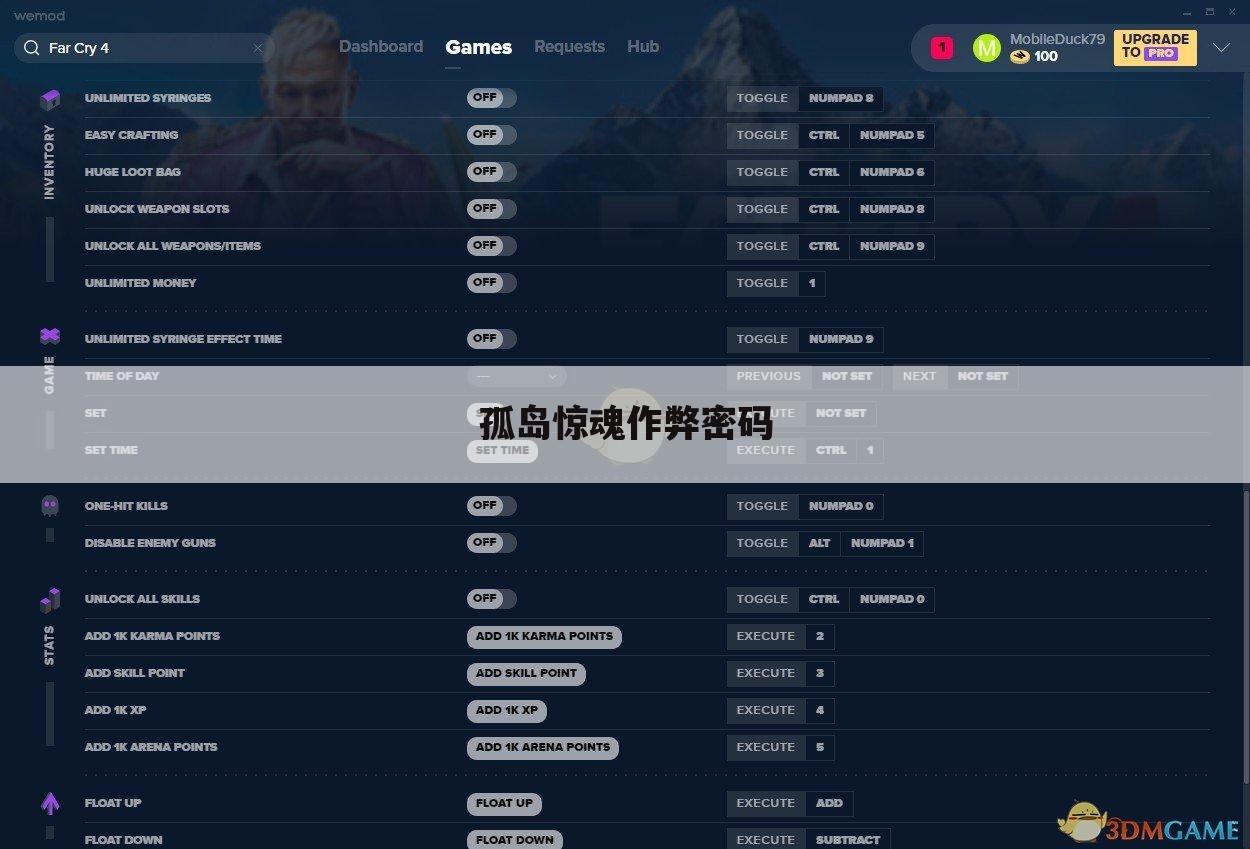
Task: Open the Hub tab
Action: coord(643,47)
